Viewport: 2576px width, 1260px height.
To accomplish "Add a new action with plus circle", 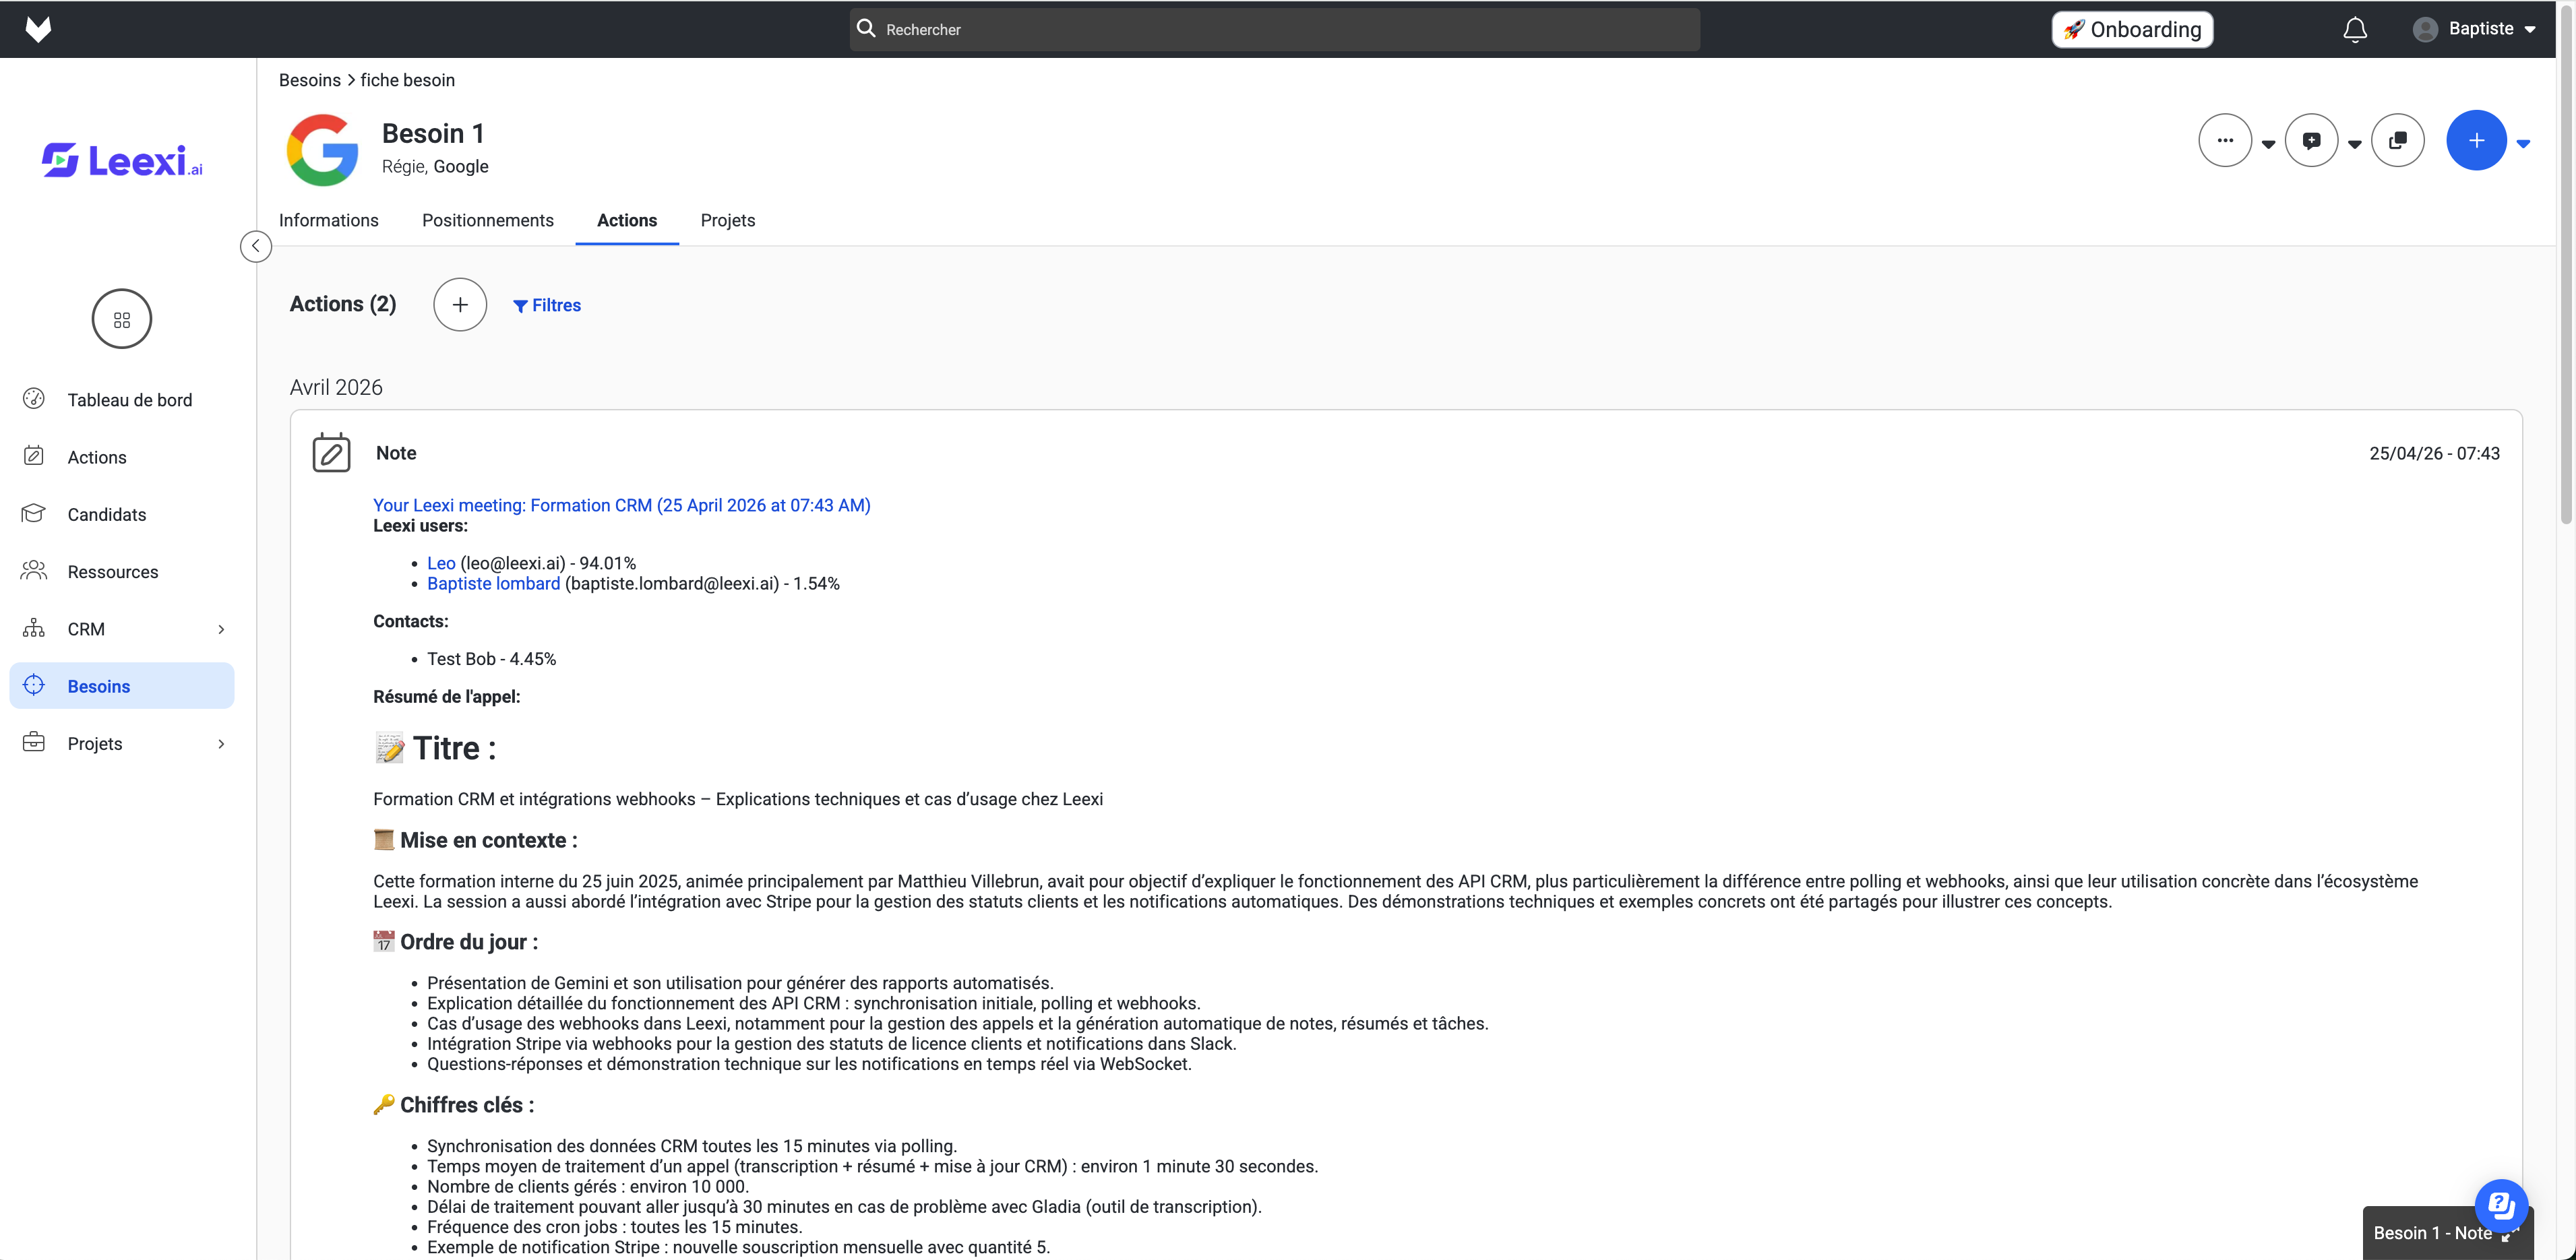I will (460, 305).
